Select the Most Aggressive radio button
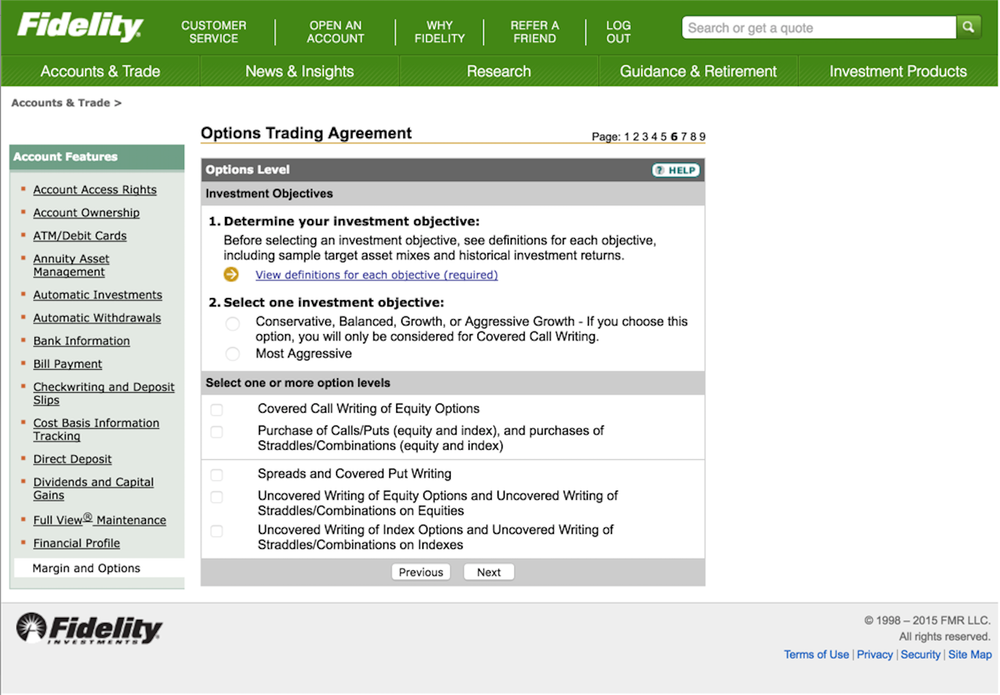 [x=233, y=353]
